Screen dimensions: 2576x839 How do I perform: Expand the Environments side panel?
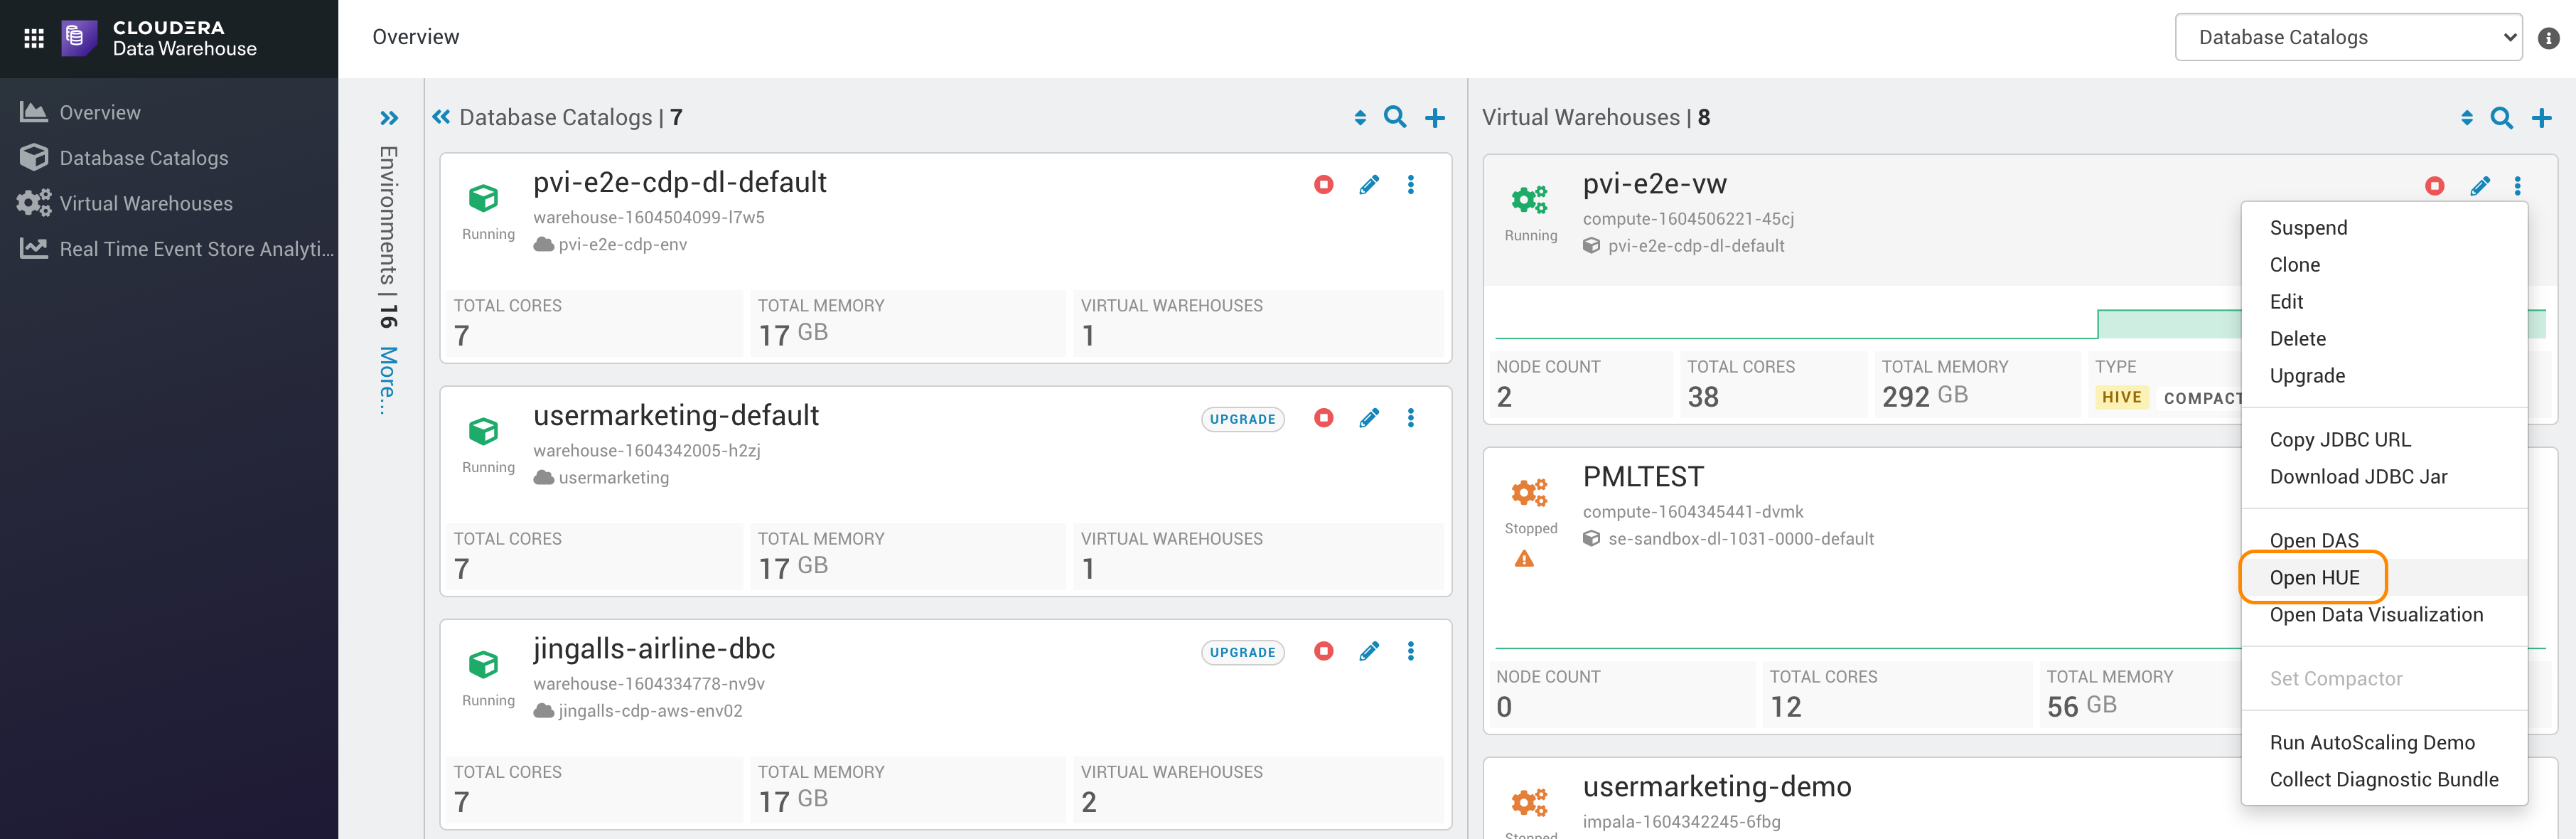pyautogui.click(x=390, y=117)
